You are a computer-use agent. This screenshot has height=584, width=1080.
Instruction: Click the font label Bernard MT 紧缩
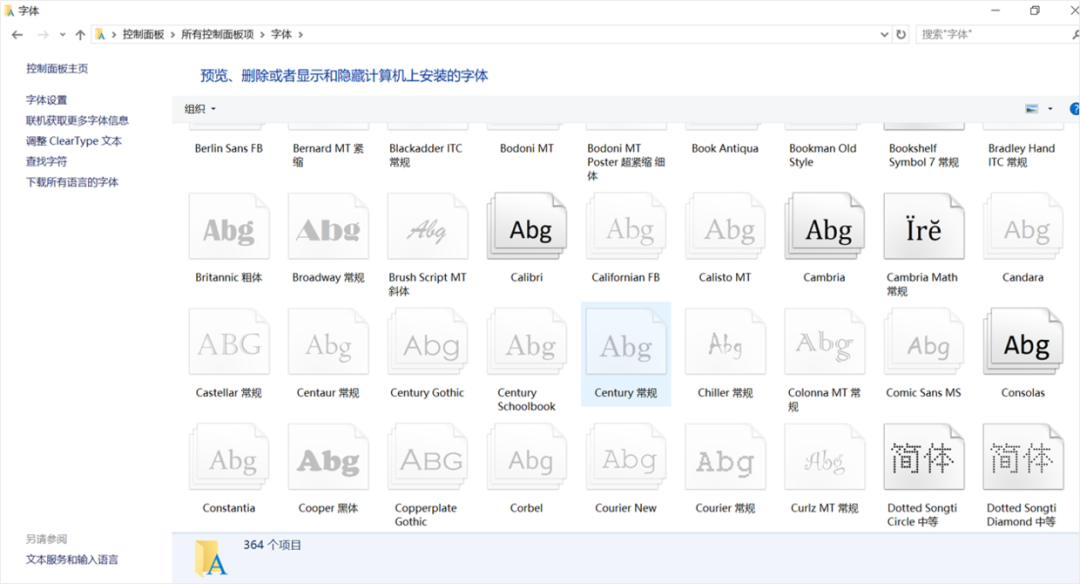pyautogui.click(x=328, y=155)
